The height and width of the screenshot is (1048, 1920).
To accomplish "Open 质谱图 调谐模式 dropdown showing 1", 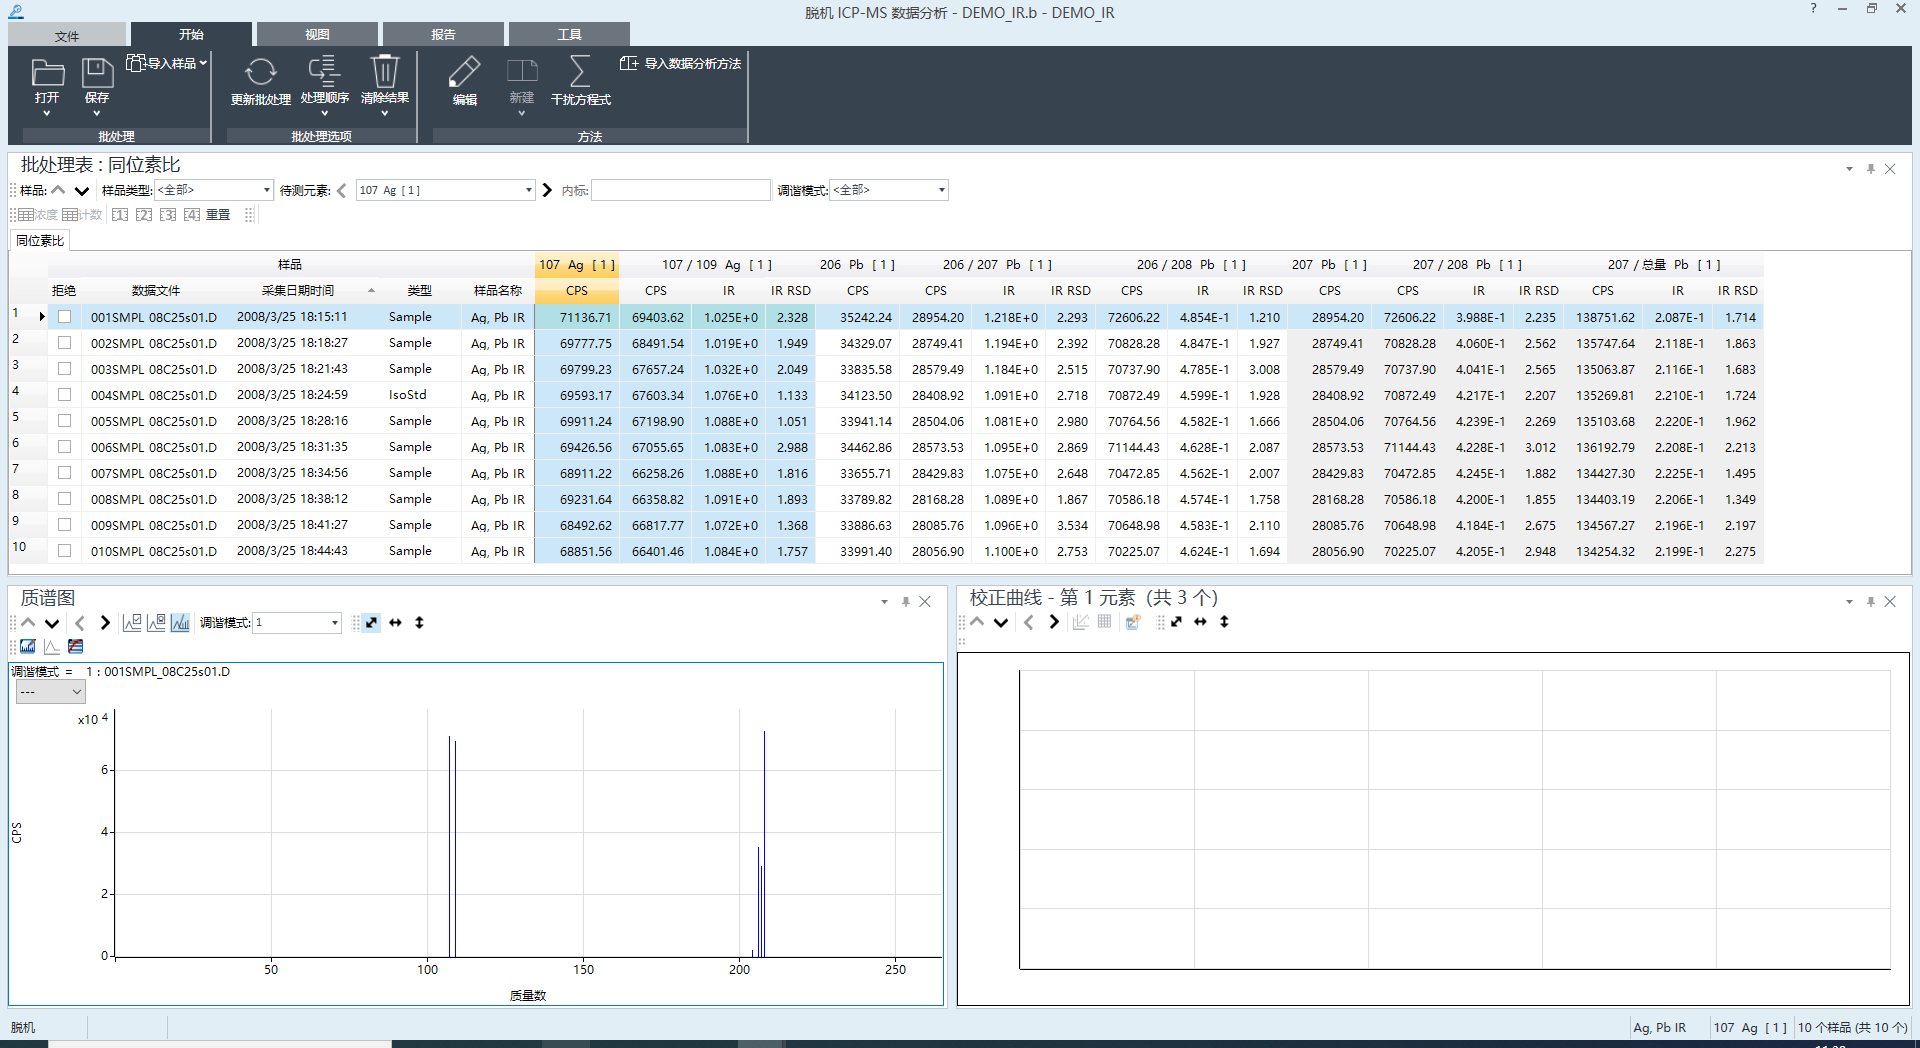I will (x=297, y=623).
